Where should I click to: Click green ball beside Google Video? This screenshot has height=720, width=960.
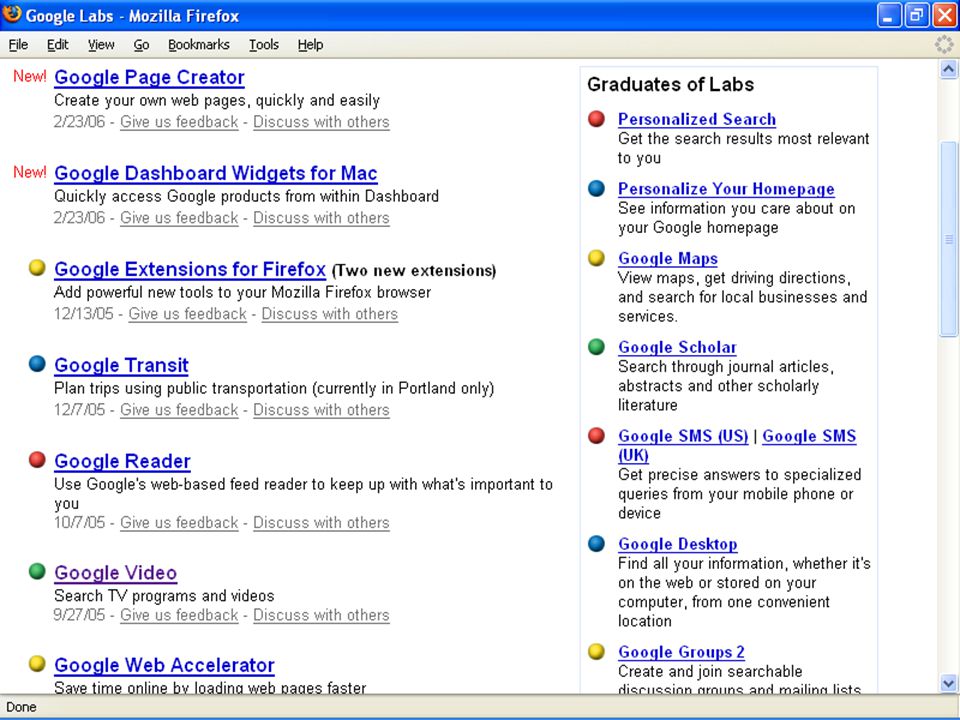coord(37,571)
